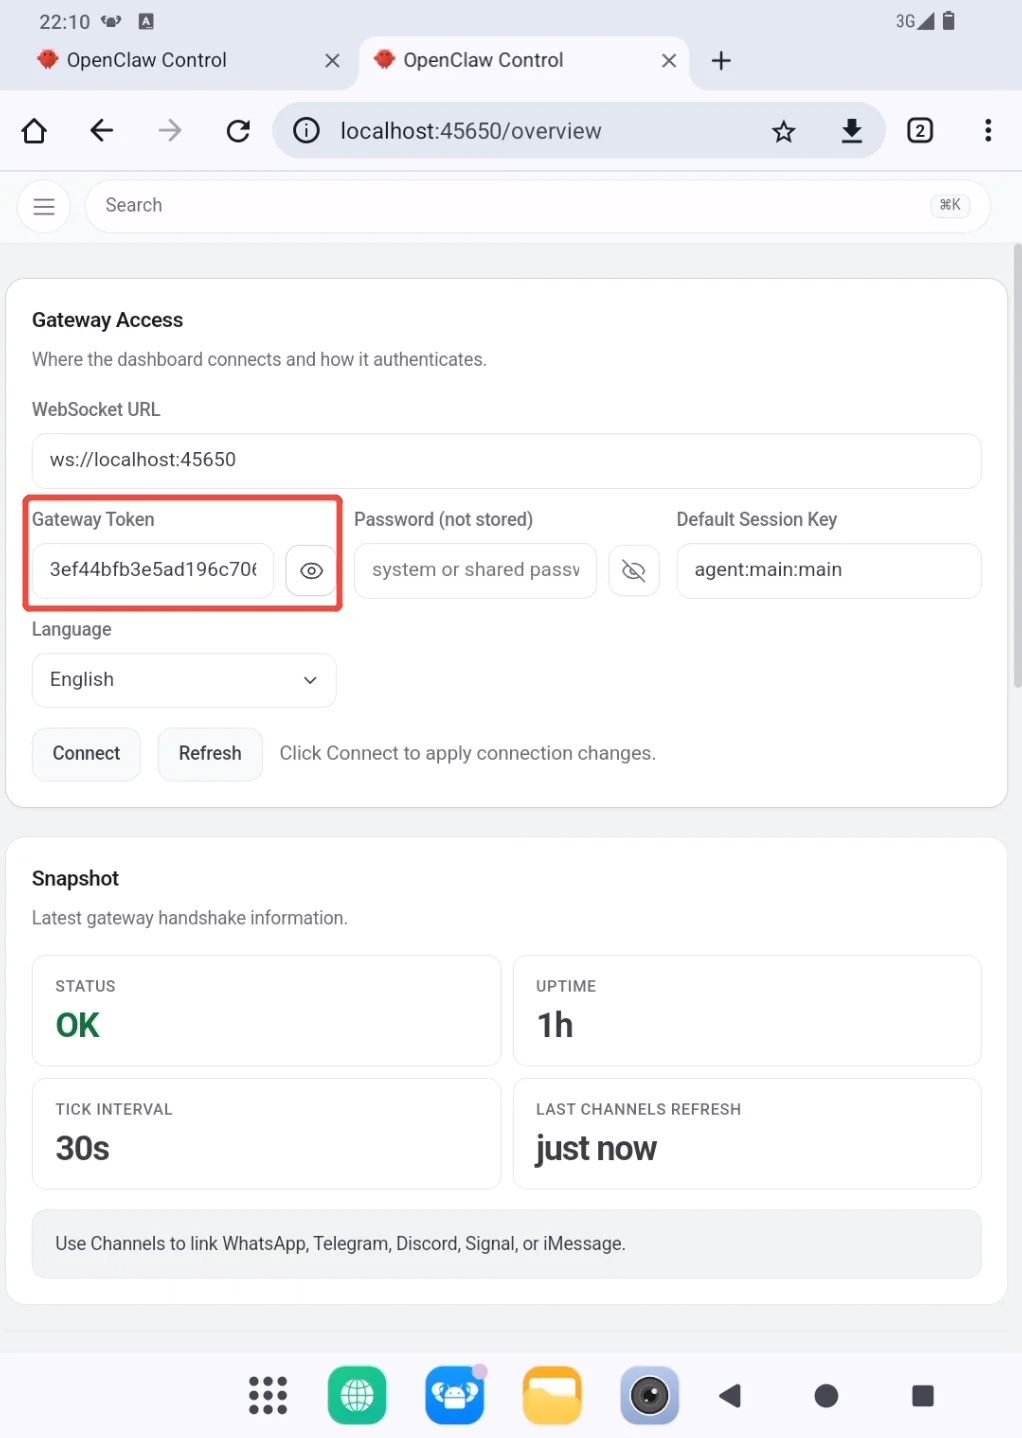Open a new tab with plus button

(721, 61)
